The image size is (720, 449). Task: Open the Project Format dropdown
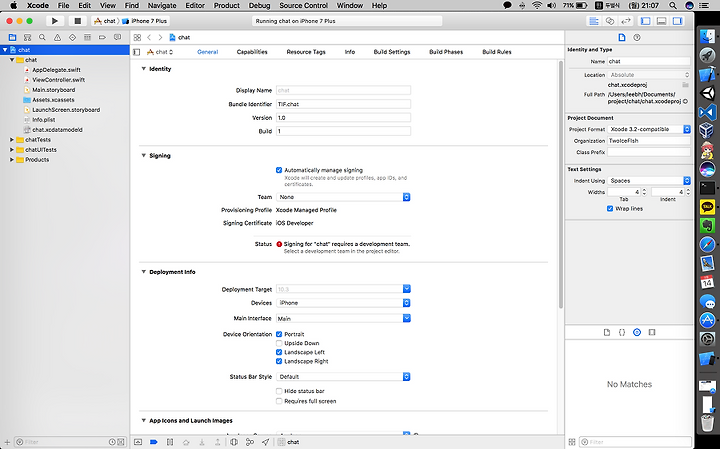click(x=649, y=129)
